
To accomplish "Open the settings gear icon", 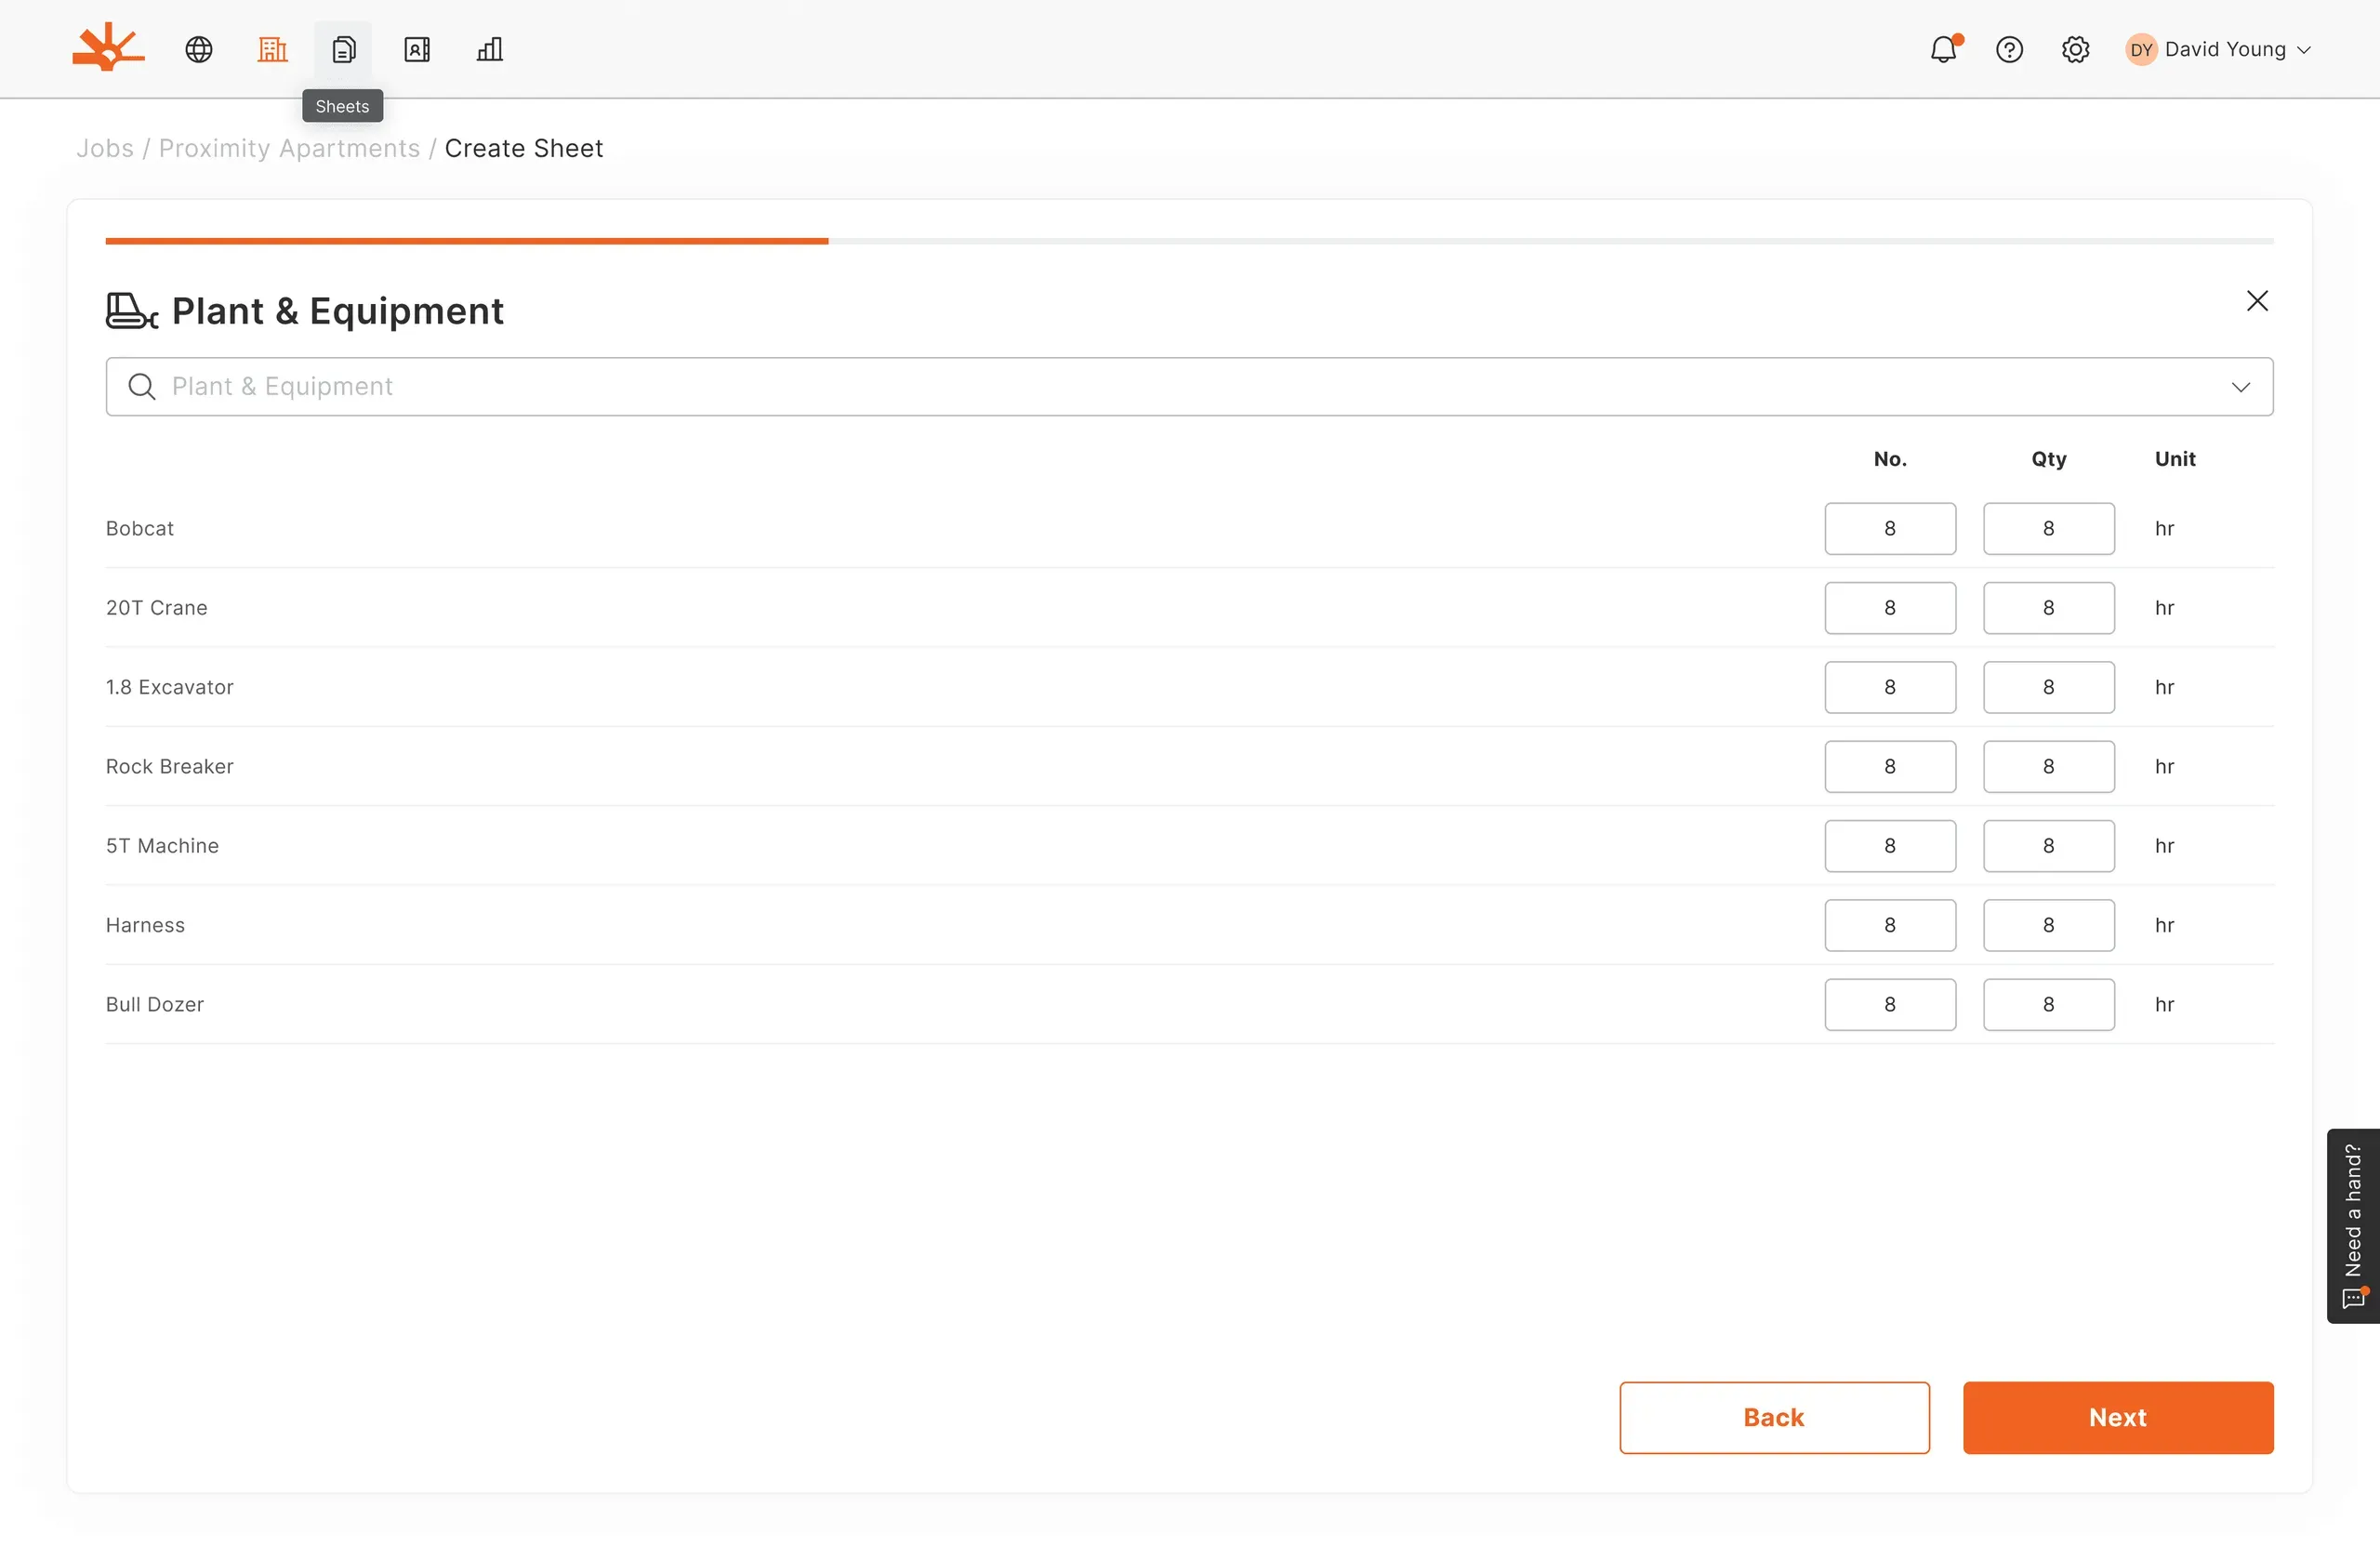I will point(2075,49).
